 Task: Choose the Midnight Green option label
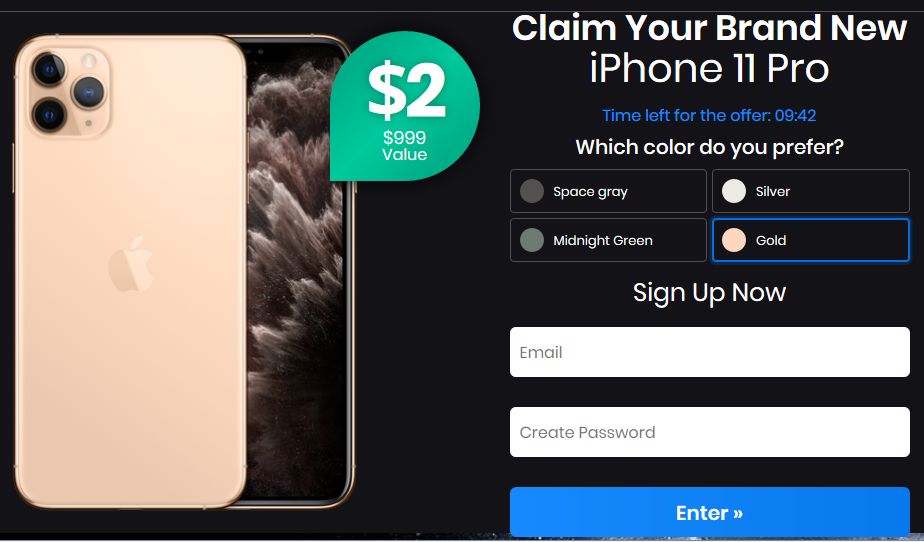pyautogui.click(x=603, y=240)
